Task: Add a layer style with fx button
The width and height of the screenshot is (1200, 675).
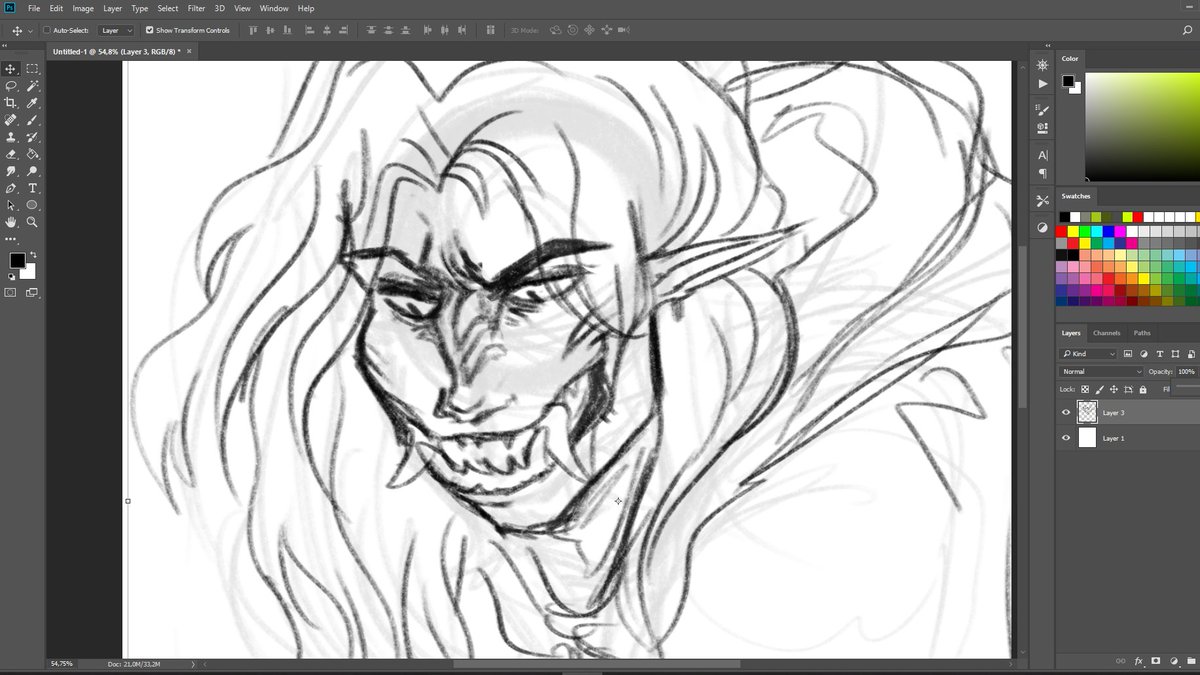Action: 1138,661
